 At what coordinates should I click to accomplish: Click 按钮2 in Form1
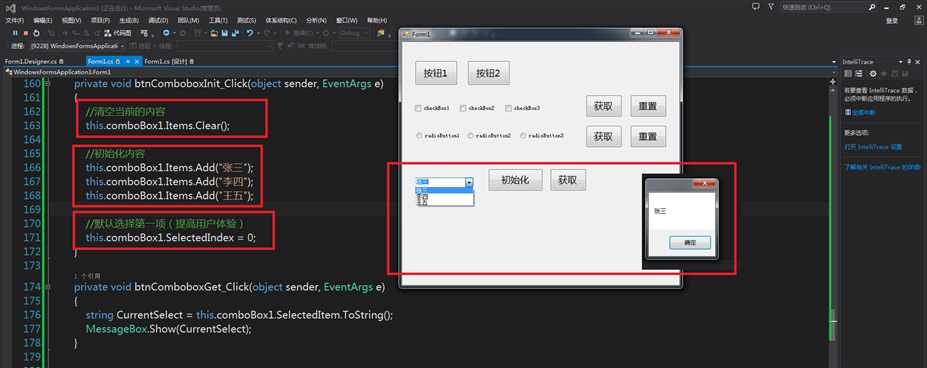489,73
